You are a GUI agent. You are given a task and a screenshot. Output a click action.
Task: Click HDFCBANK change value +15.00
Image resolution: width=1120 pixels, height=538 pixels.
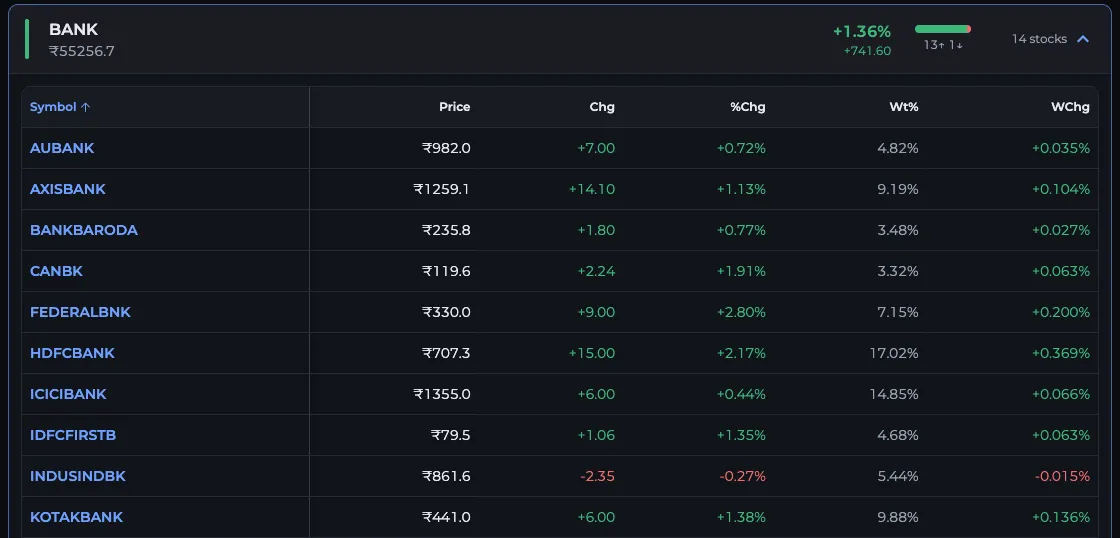591,353
